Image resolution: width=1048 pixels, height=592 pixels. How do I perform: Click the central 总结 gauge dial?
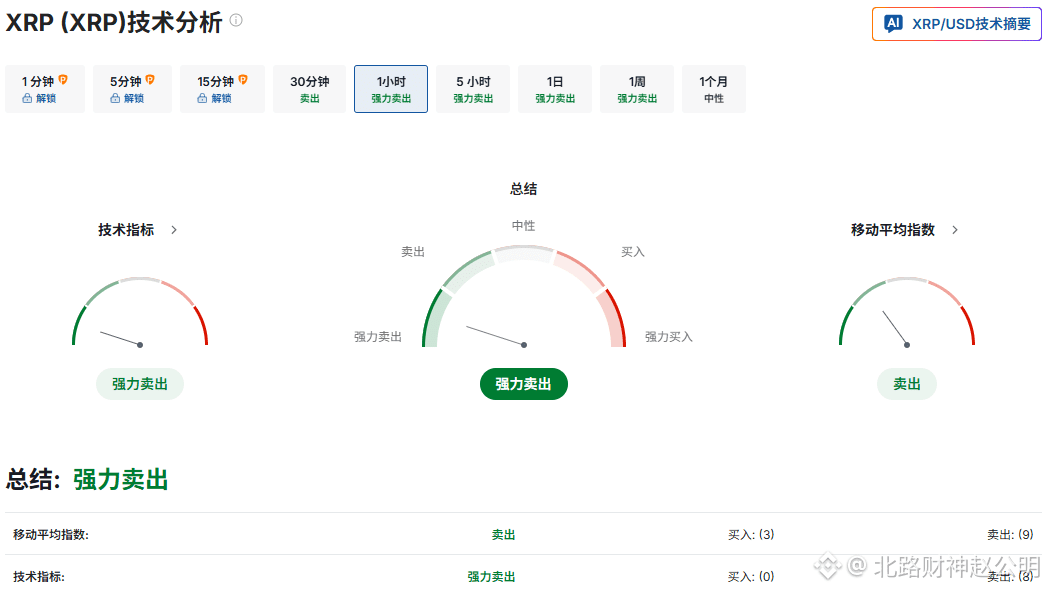[524, 296]
